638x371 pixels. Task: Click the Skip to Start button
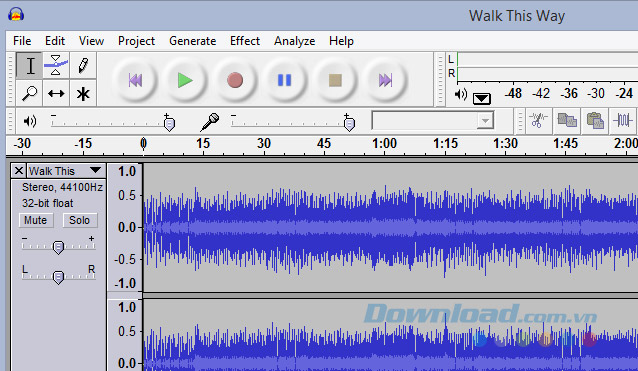[135, 80]
